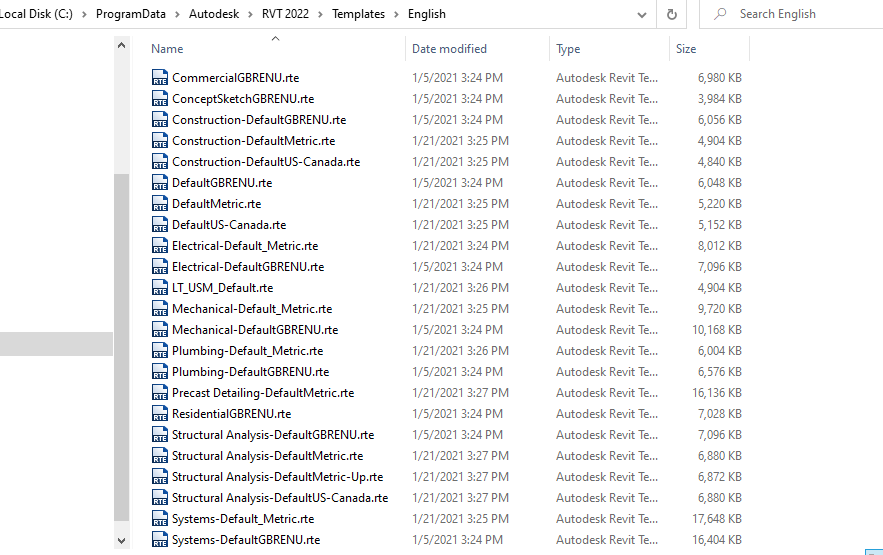Select file name Mechanical-DefaultGBRENU.rte
This screenshot has height=555, width=883.
255,330
